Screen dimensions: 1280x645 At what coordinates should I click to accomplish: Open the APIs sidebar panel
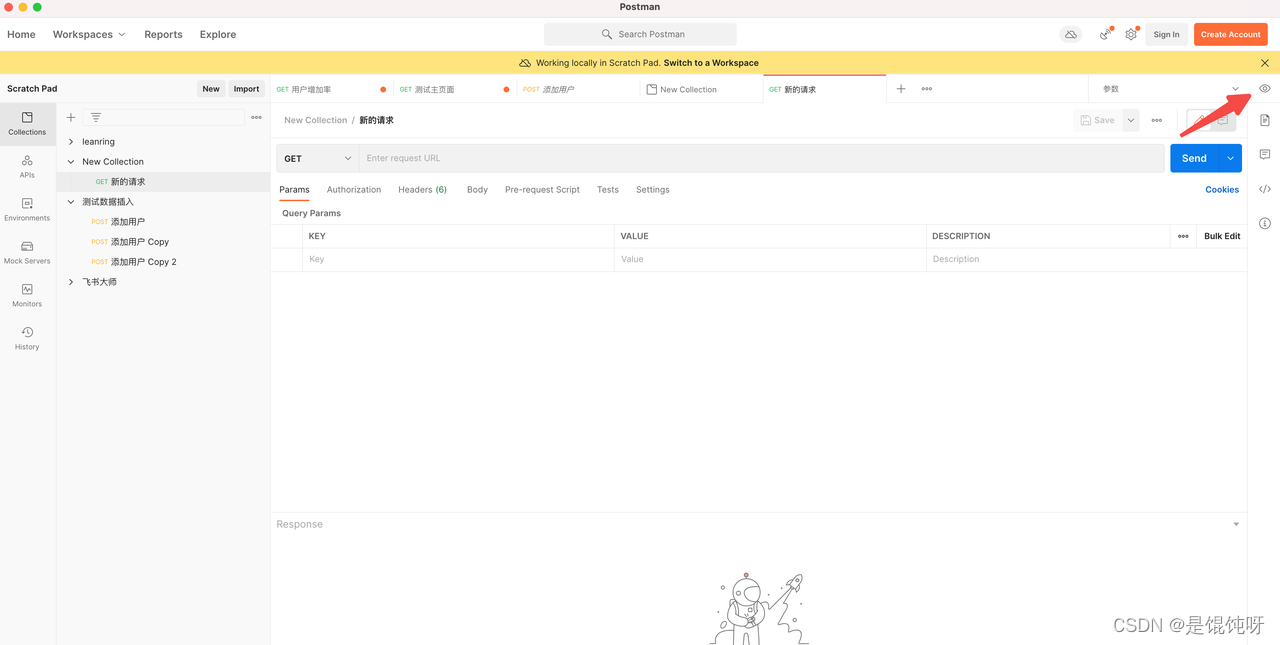[x=27, y=166]
